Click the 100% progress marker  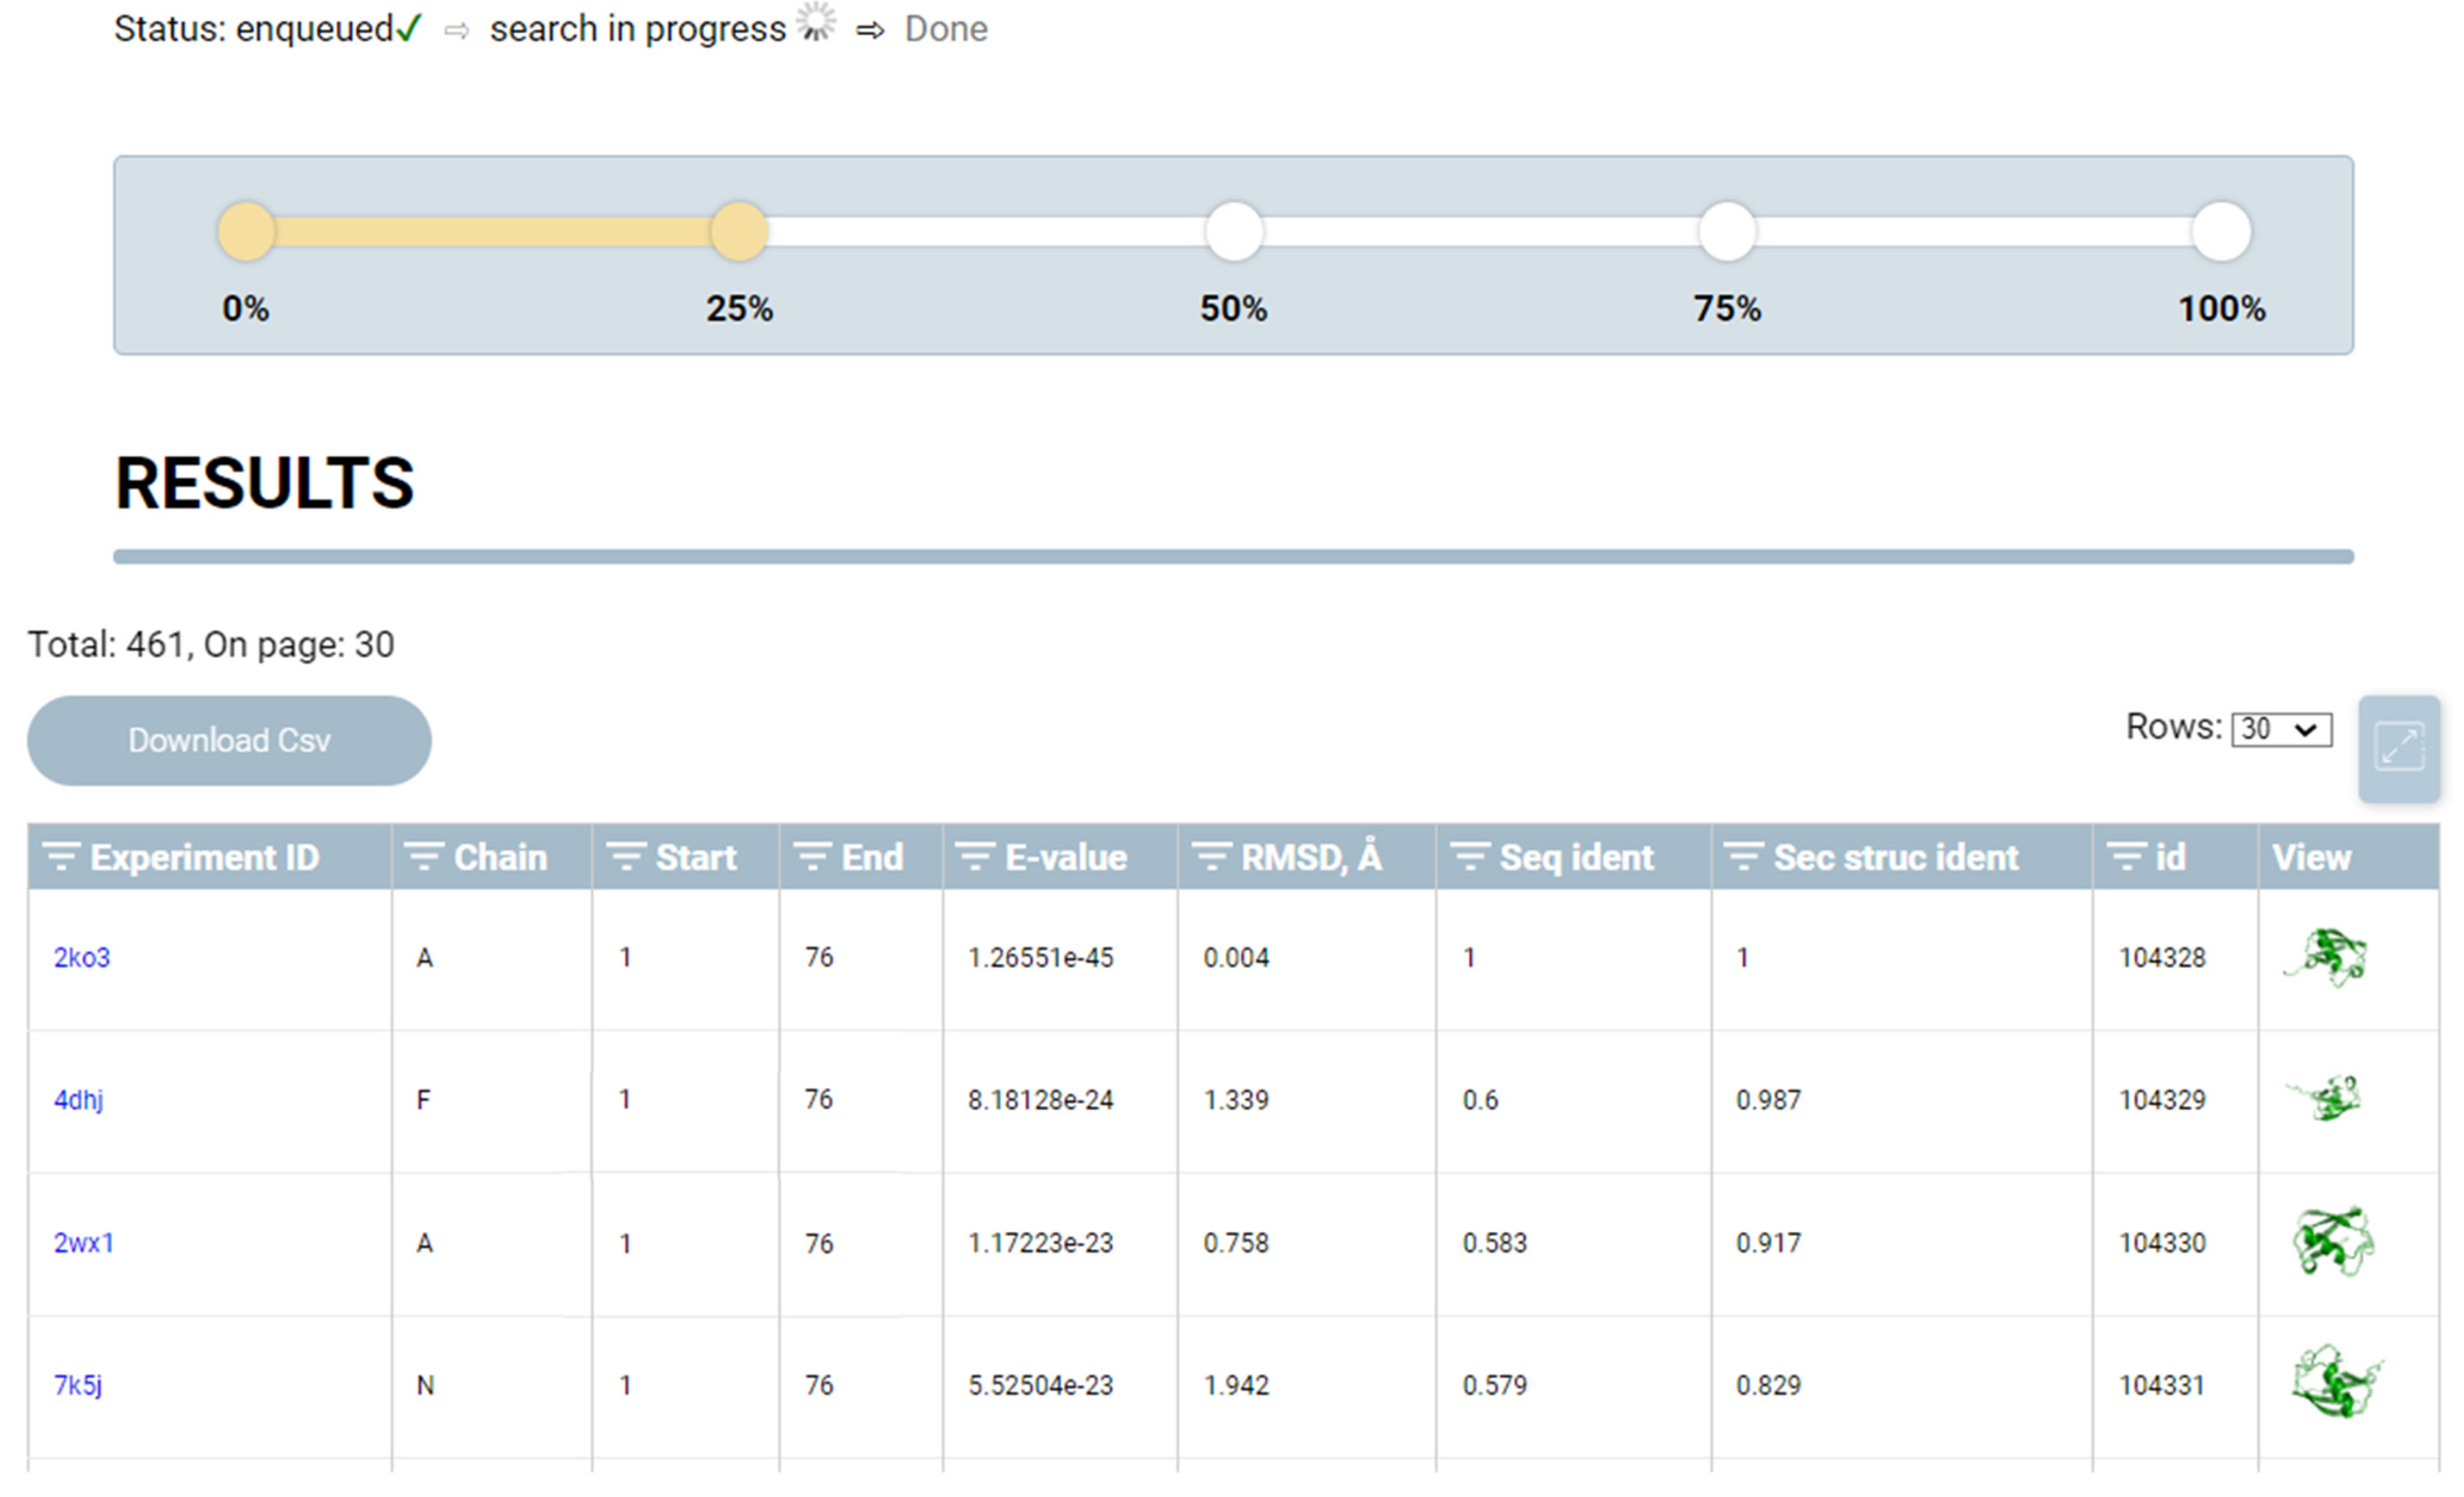tap(2221, 232)
